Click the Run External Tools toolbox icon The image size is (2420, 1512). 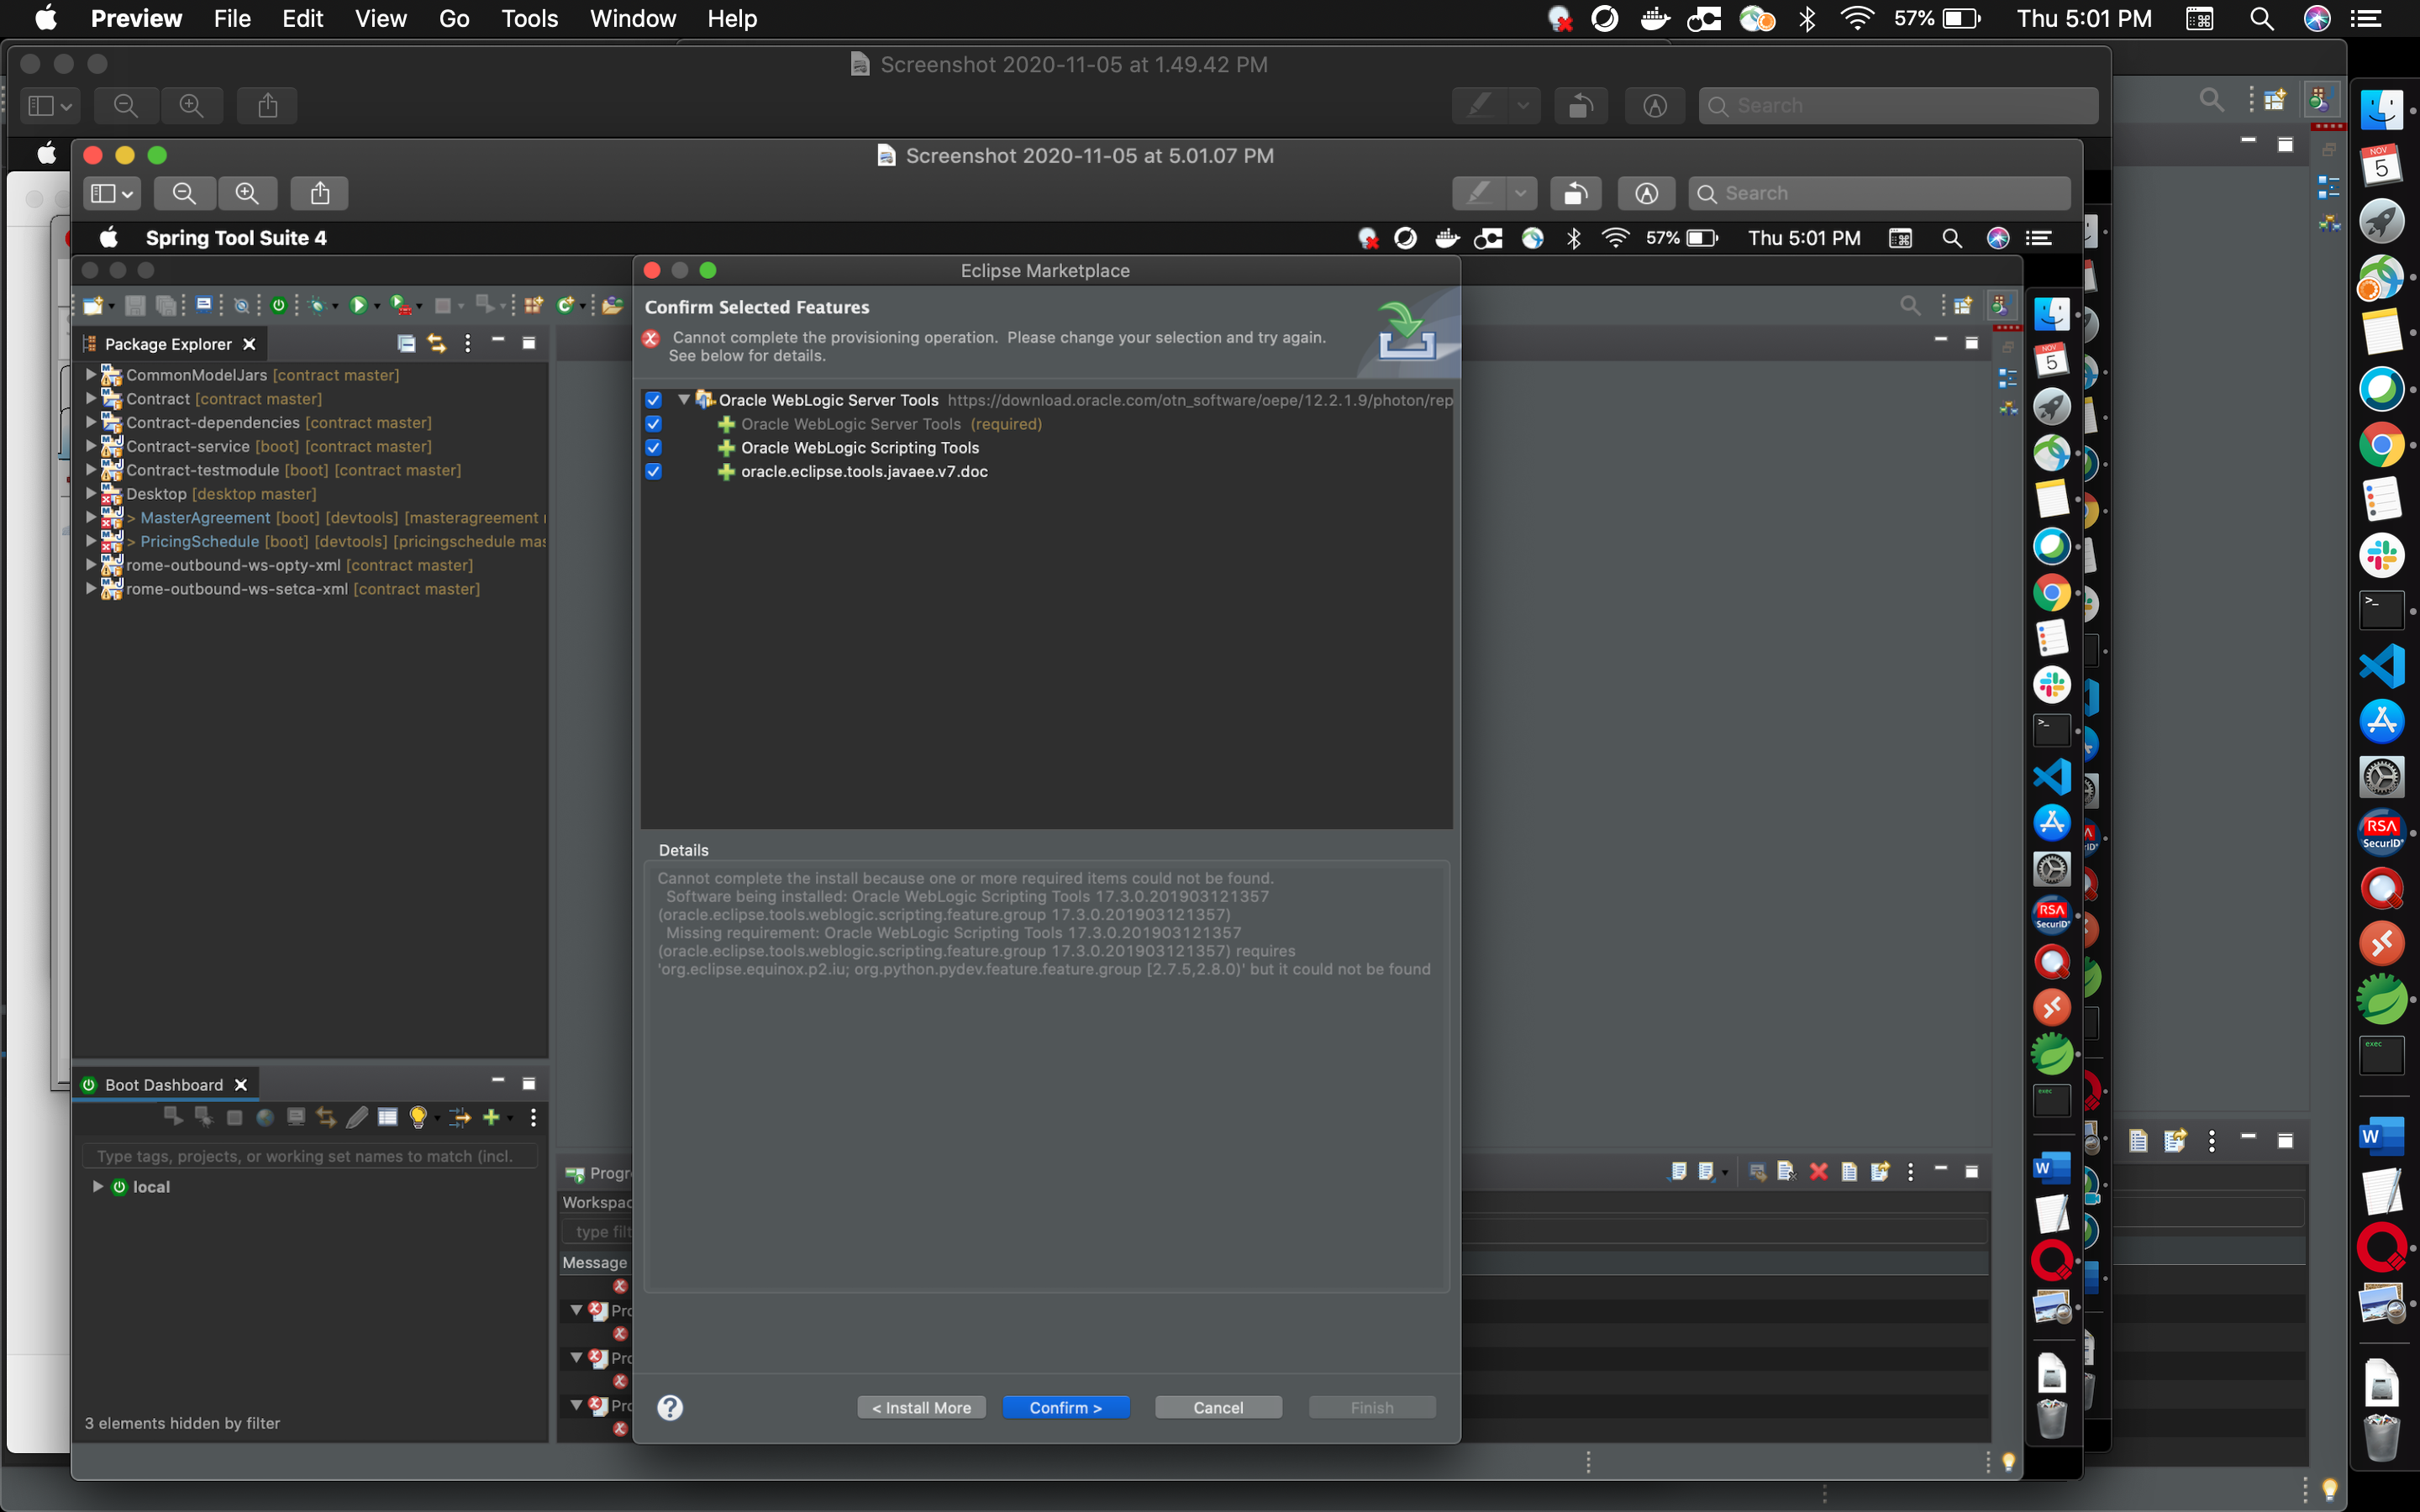pos(399,305)
